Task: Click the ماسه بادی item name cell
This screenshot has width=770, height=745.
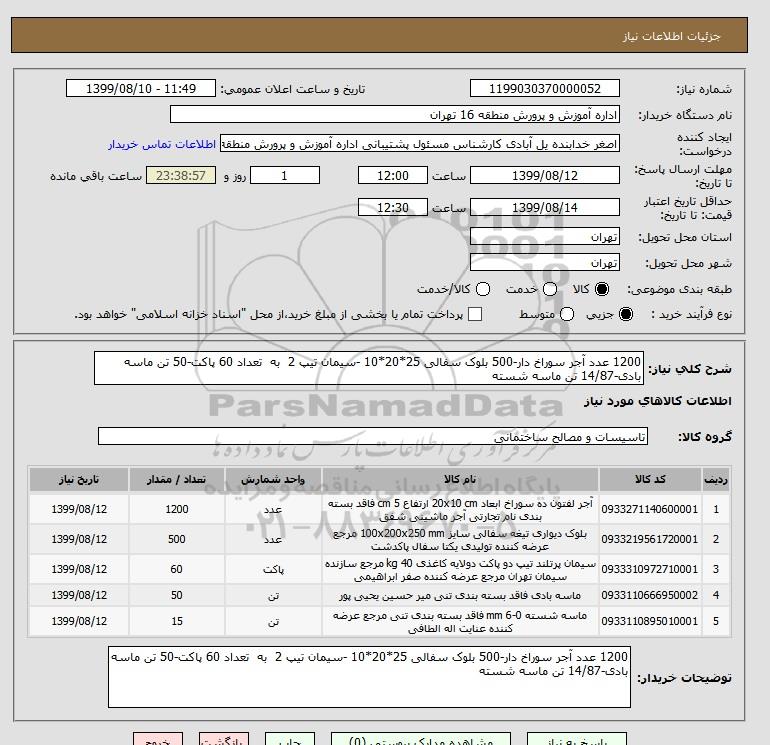Action: coord(460,596)
